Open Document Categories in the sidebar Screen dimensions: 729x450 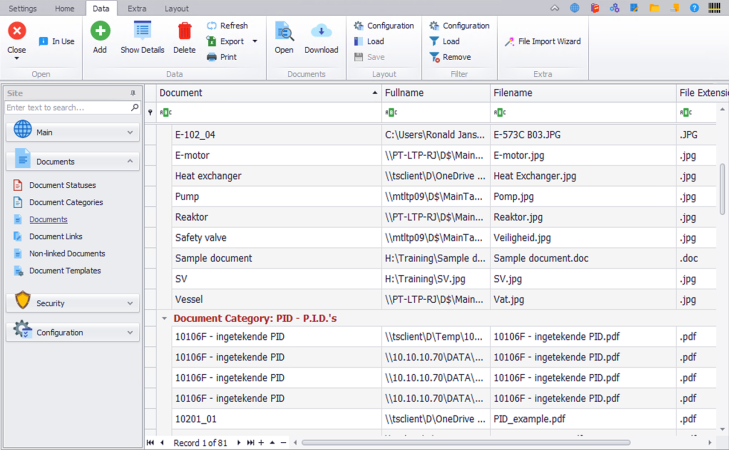click(x=66, y=202)
